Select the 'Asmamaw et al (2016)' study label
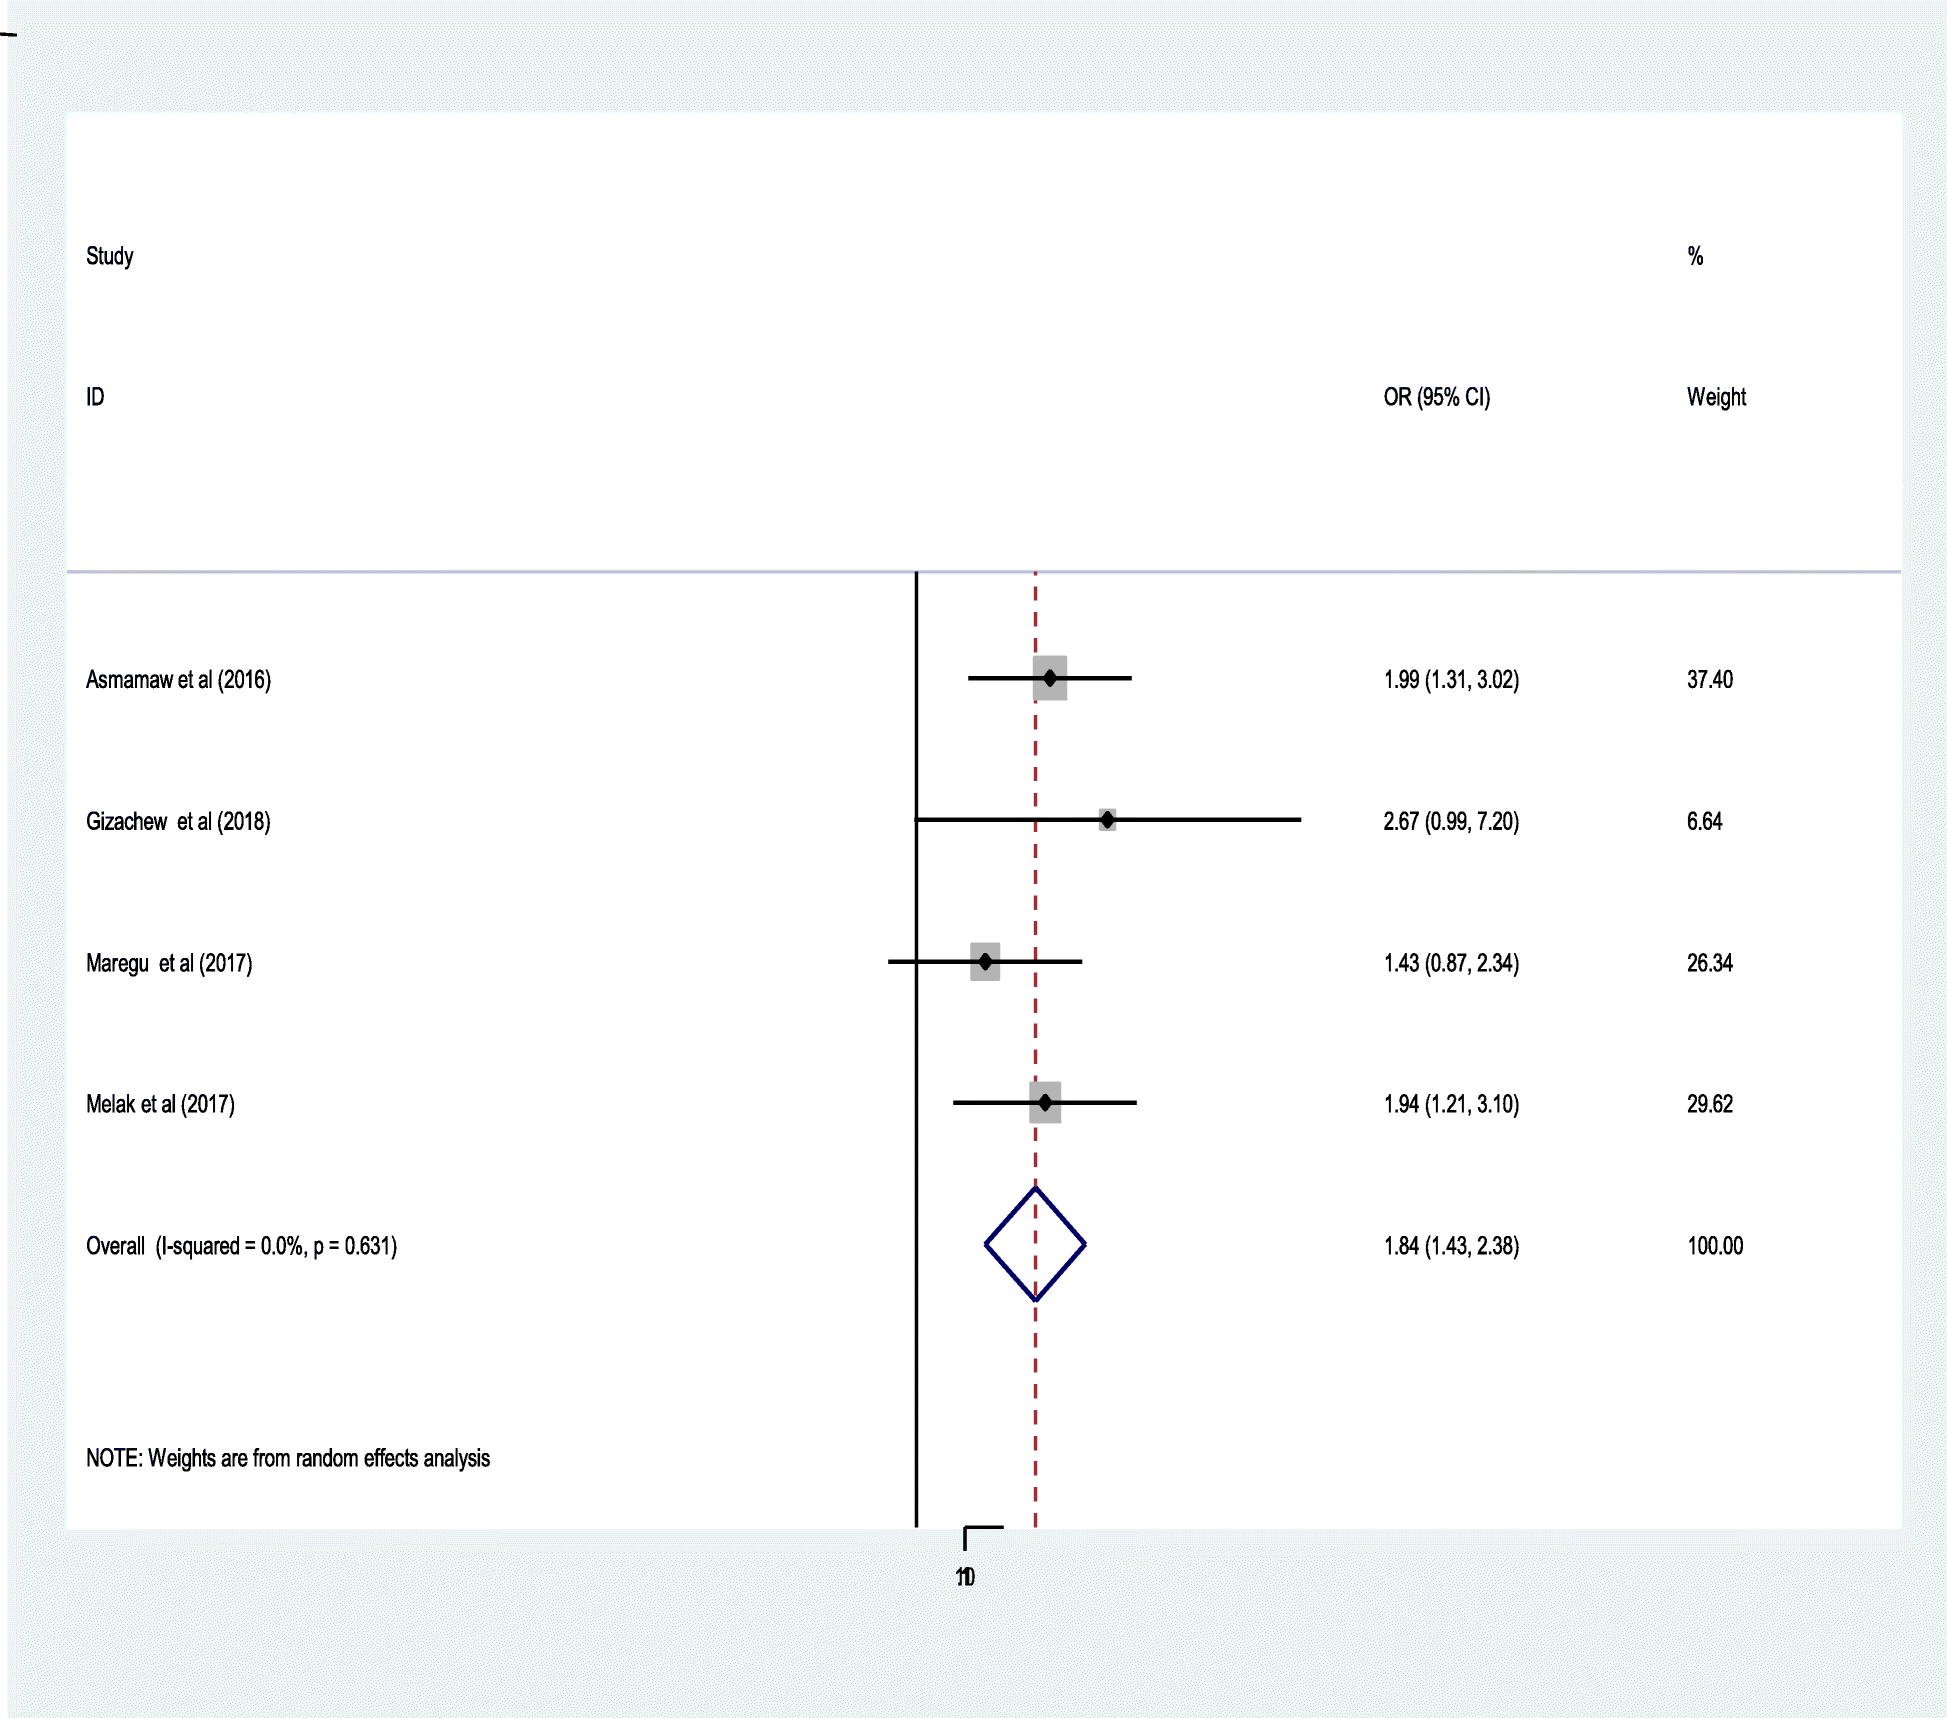 pos(178,680)
